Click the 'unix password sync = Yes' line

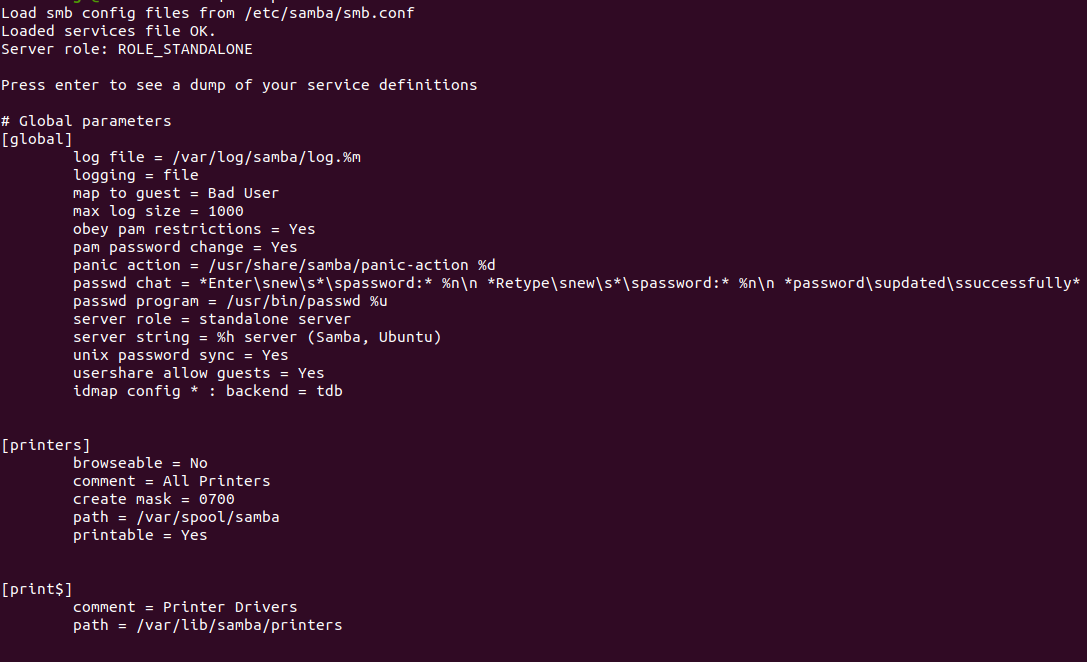tap(181, 356)
